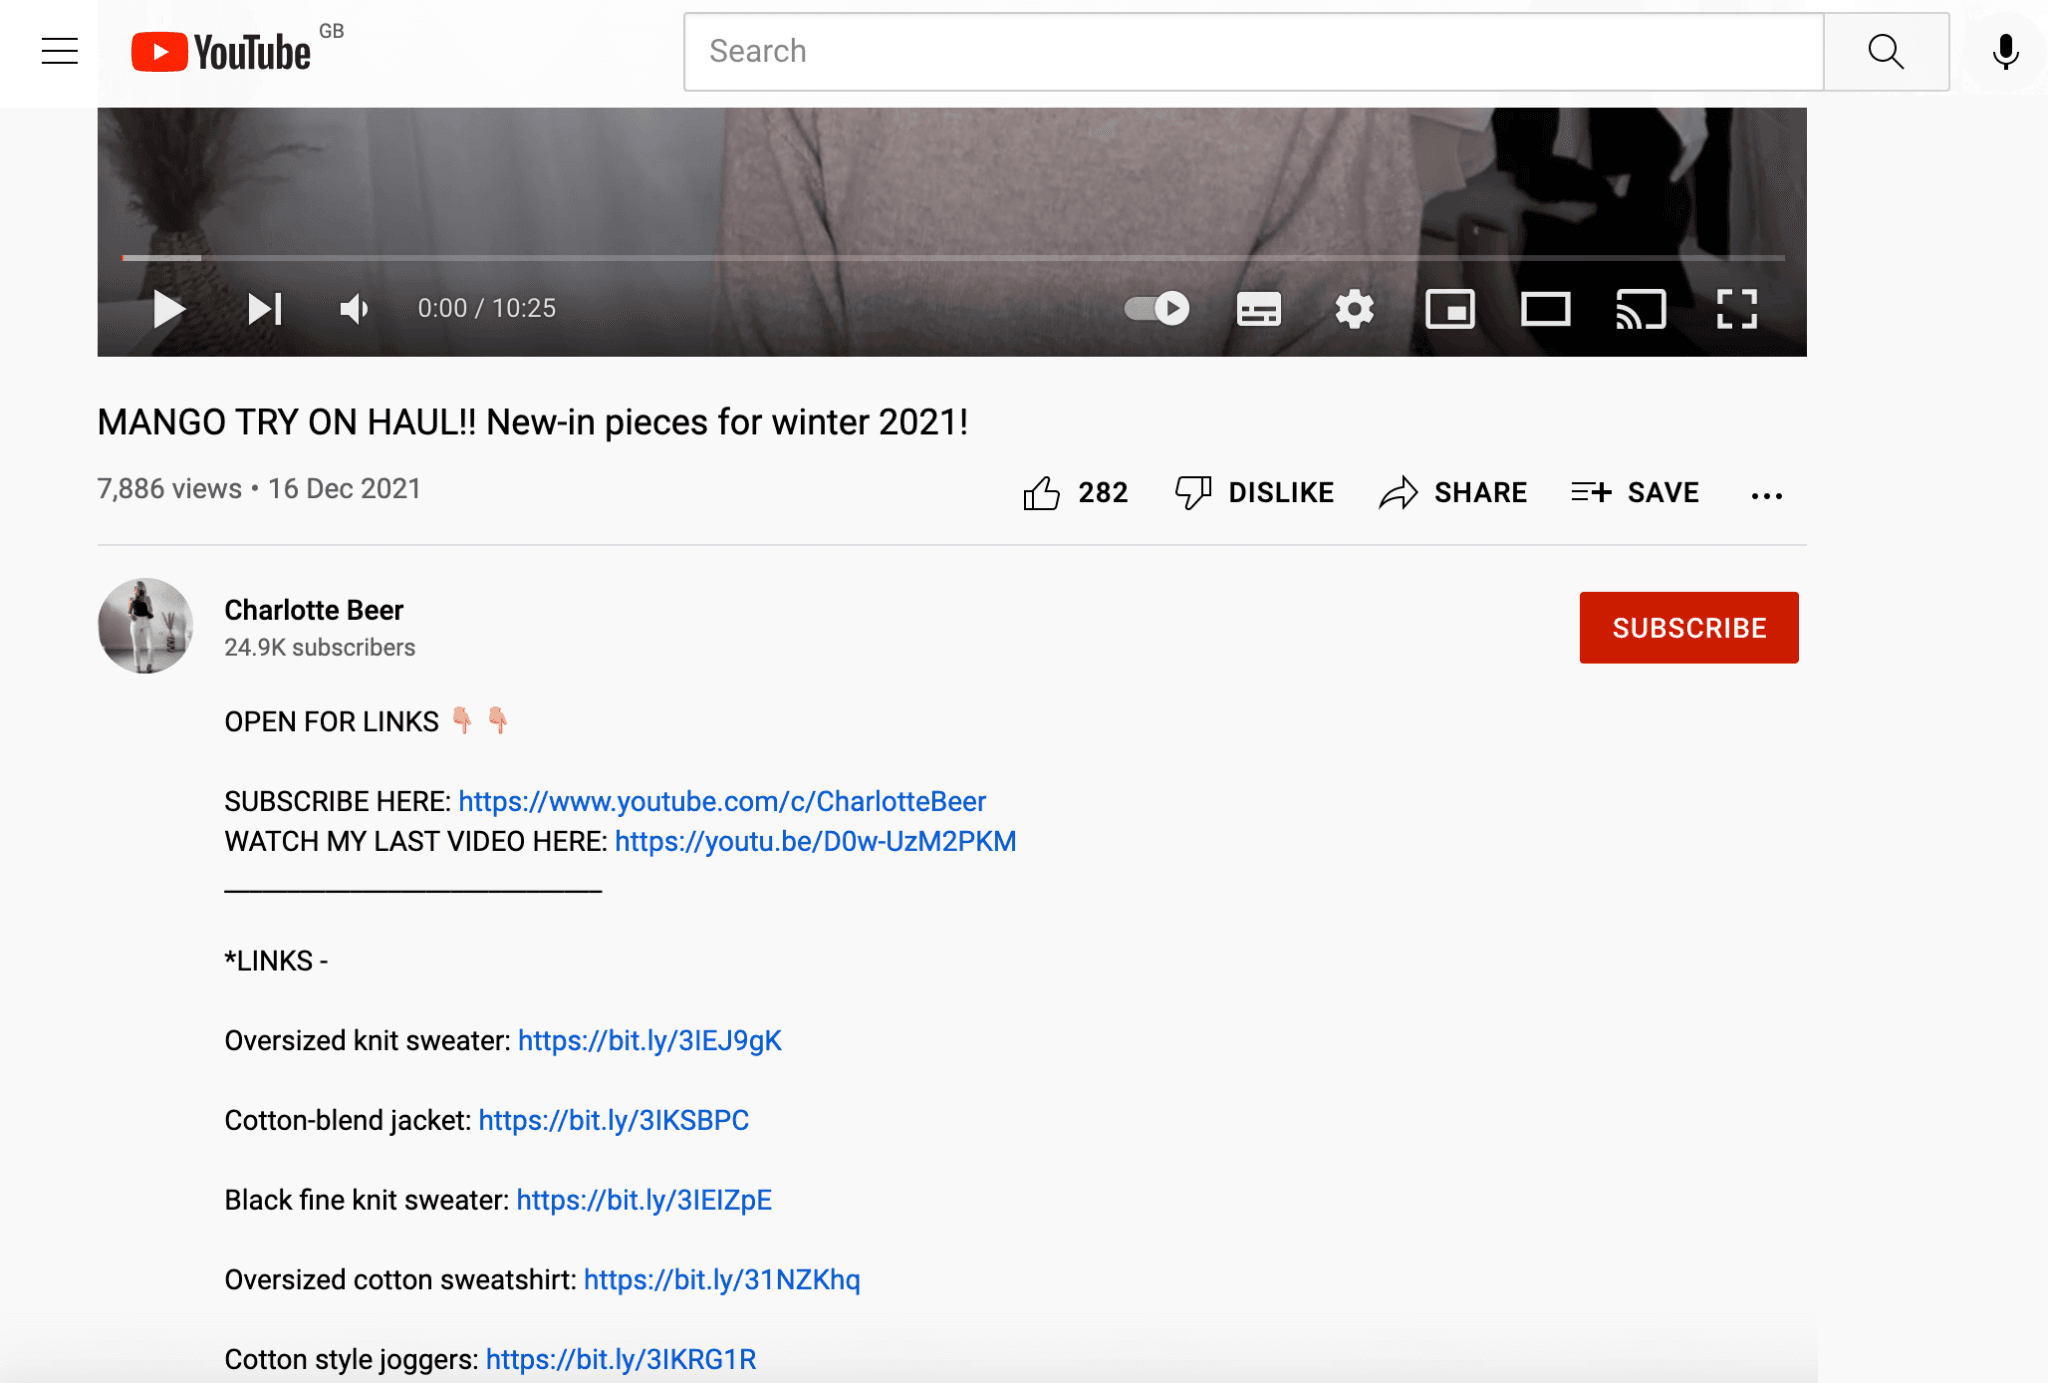2048x1383 pixels.
Task: Click the red SUBSCRIBE button
Action: click(1688, 627)
